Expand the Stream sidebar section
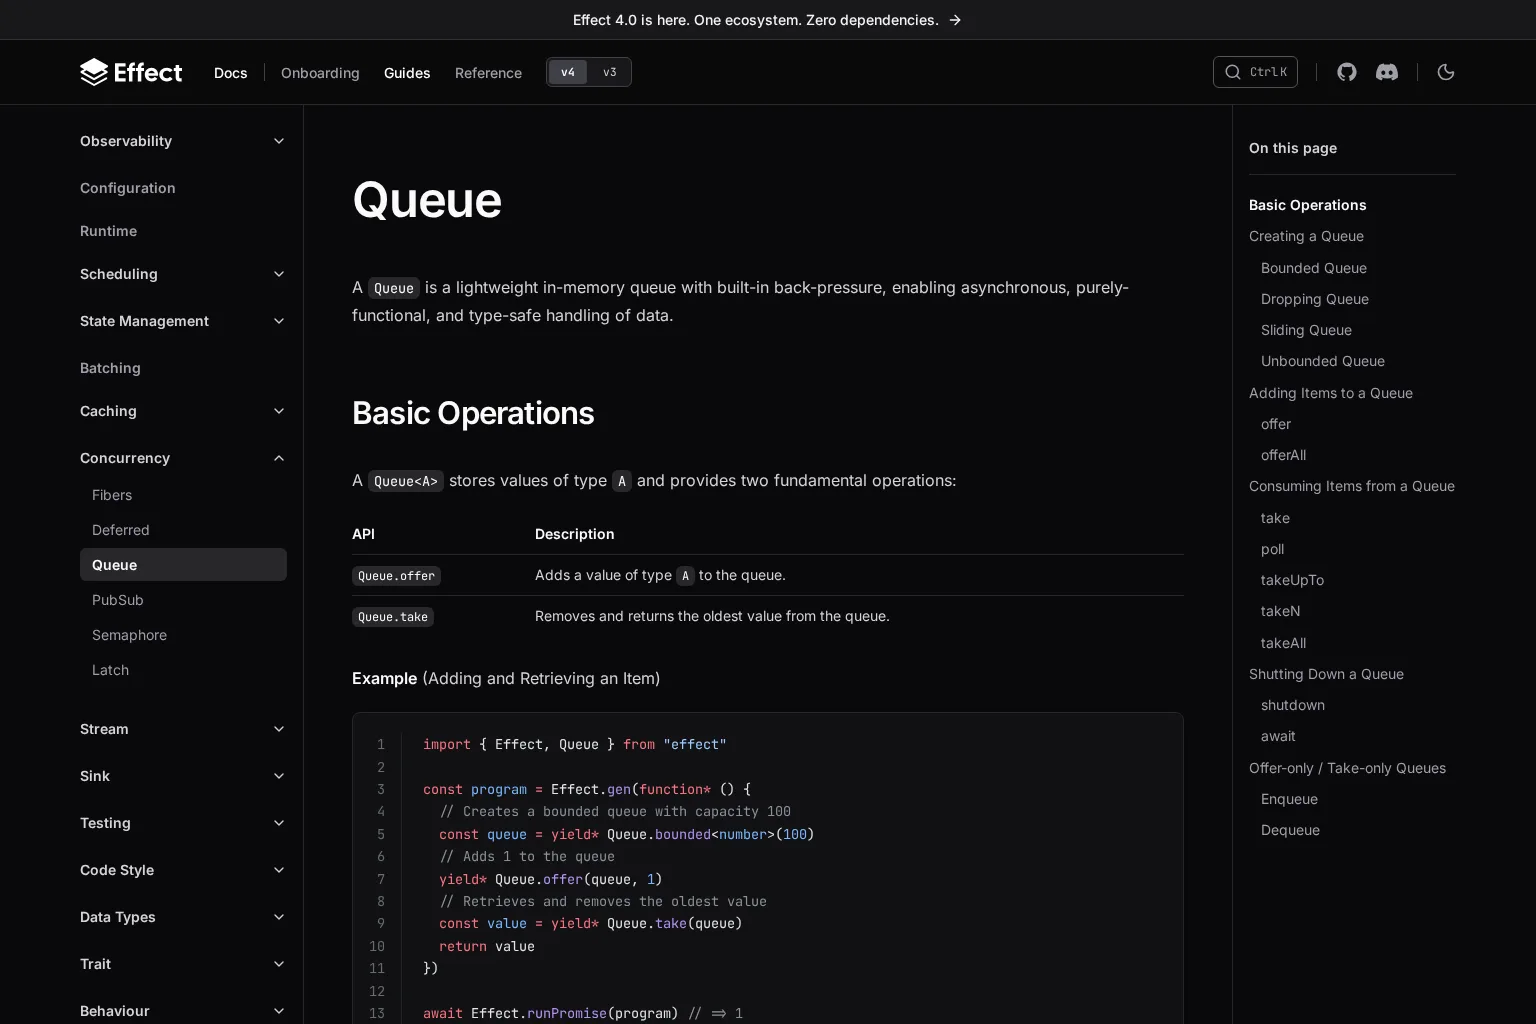The width and height of the screenshot is (1536, 1024). [x=183, y=729]
